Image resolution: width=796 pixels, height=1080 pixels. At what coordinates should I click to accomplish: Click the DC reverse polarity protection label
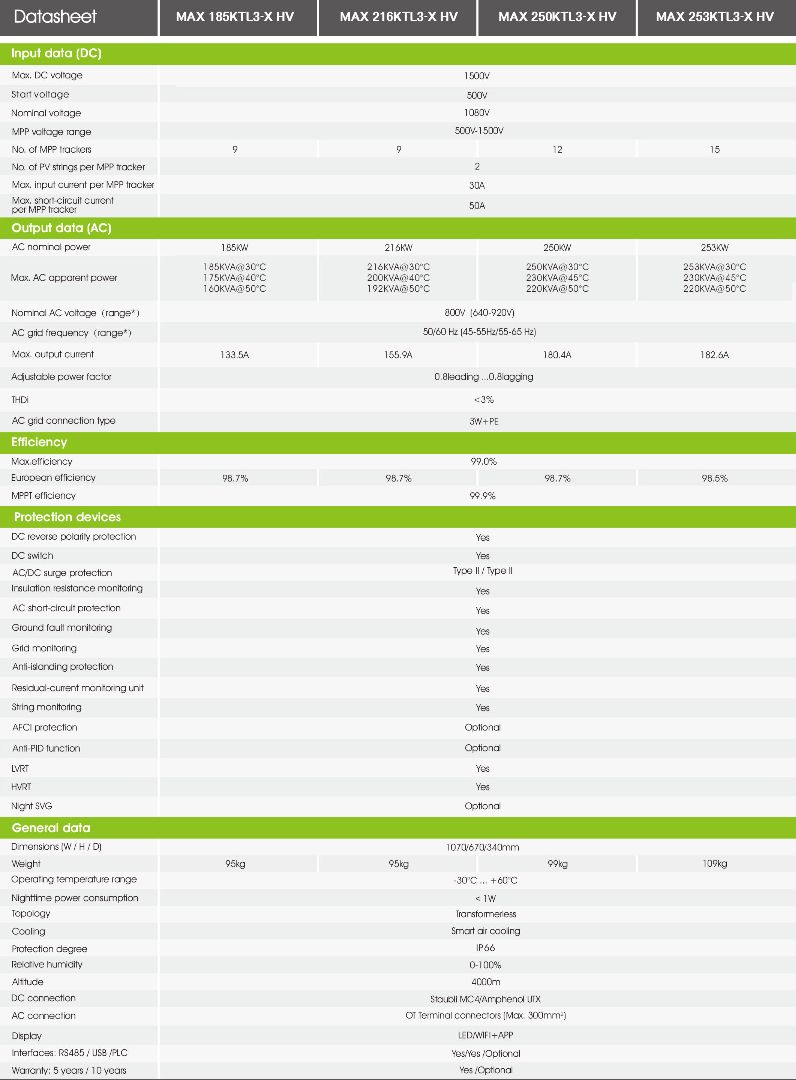coord(74,537)
